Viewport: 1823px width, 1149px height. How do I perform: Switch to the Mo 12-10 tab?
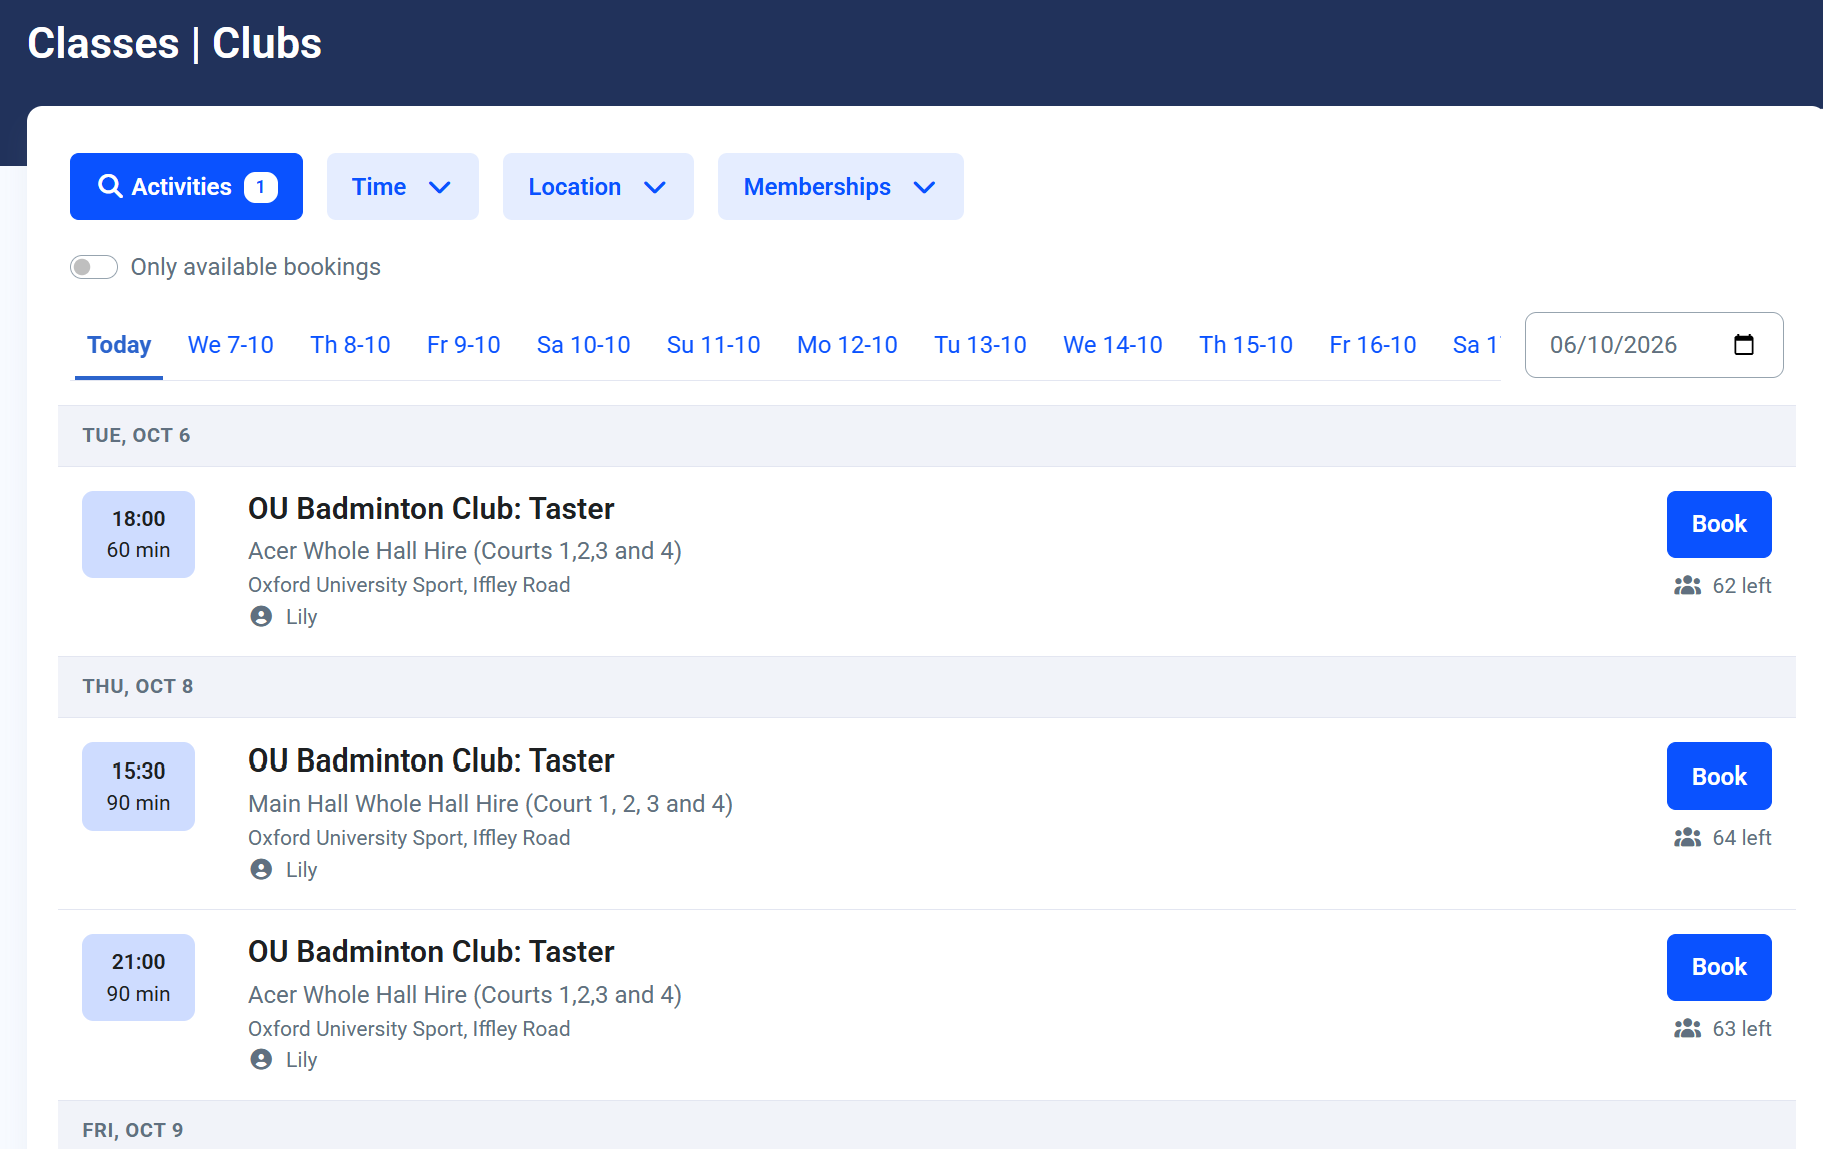coord(847,345)
